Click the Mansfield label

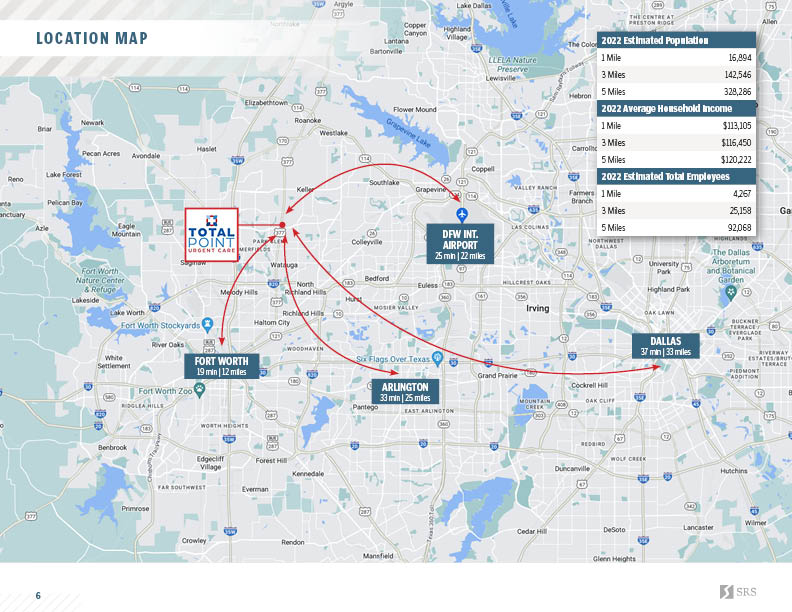tap(378, 555)
